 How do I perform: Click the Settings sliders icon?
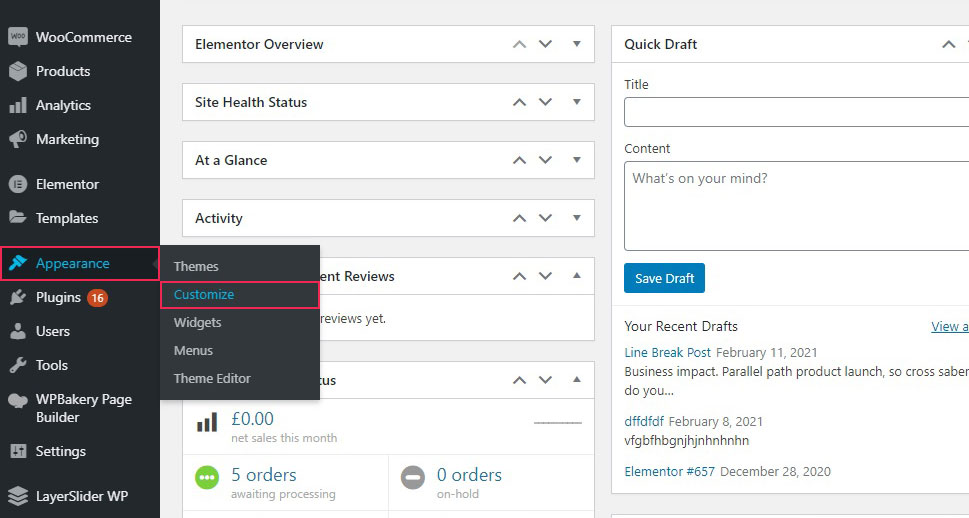tap(18, 451)
